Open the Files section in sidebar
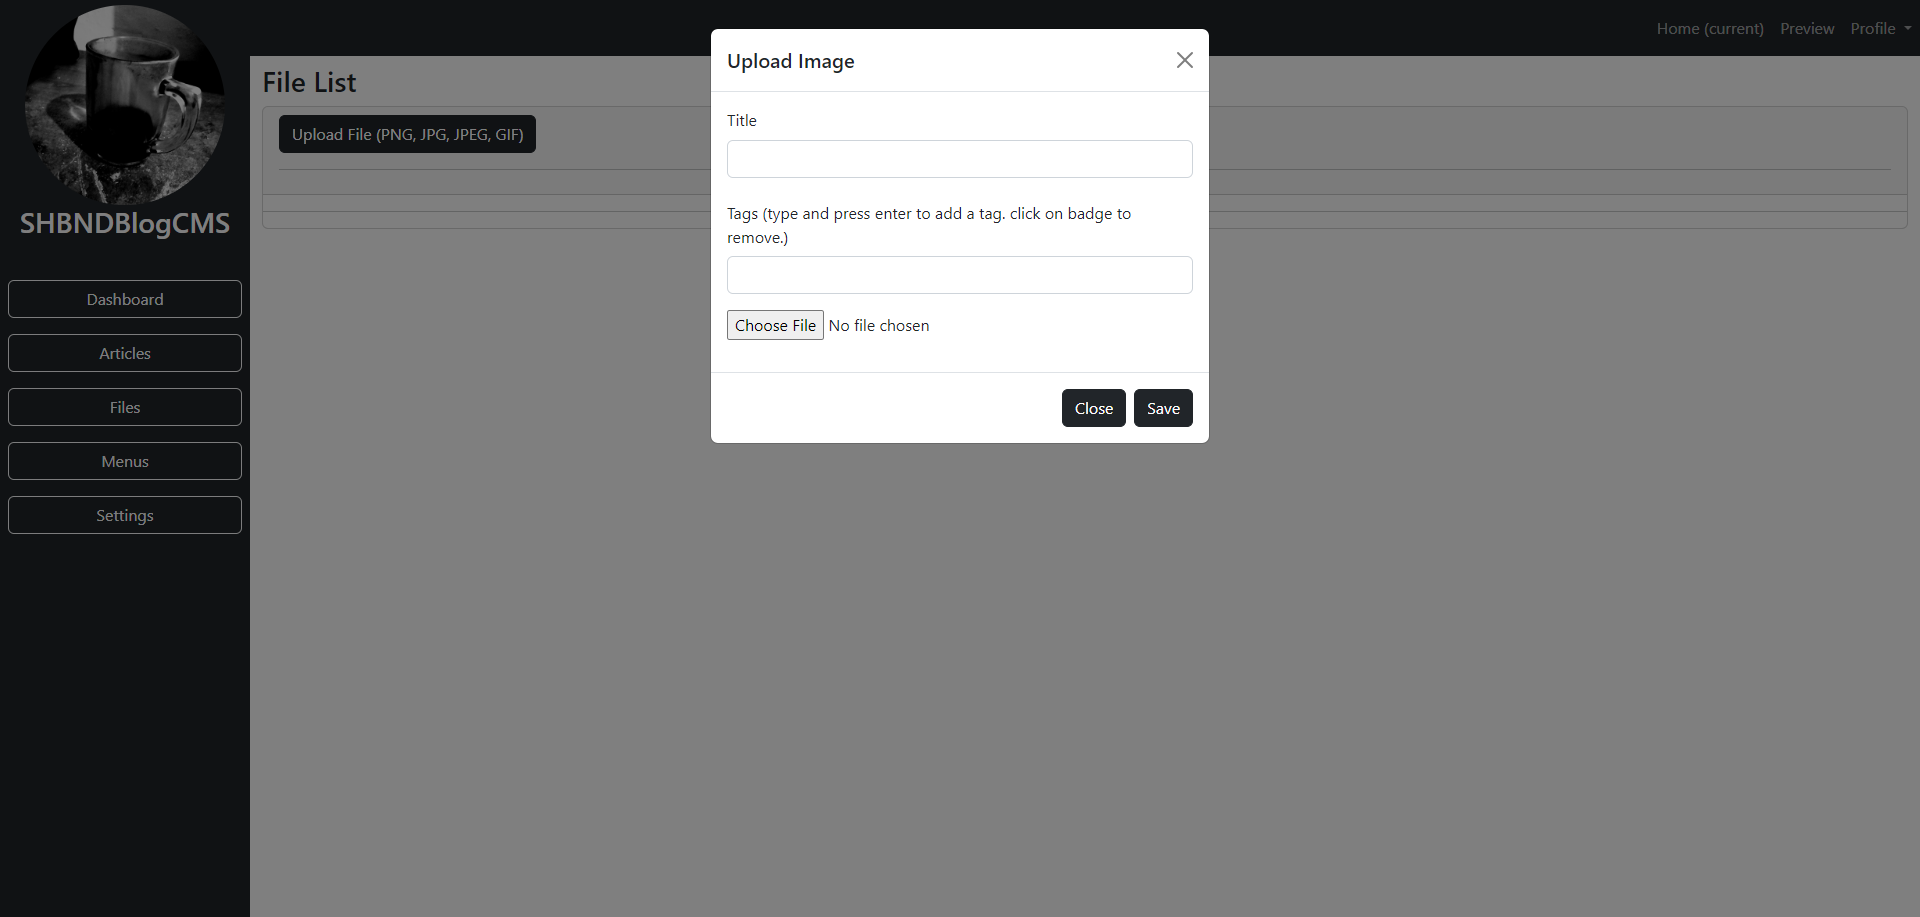Image resolution: width=1920 pixels, height=917 pixels. pyautogui.click(x=125, y=407)
